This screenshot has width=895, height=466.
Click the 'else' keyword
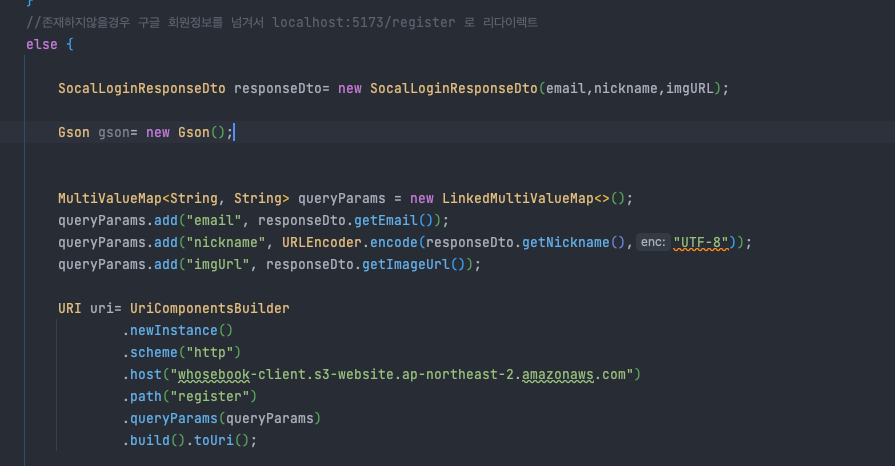(42, 45)
